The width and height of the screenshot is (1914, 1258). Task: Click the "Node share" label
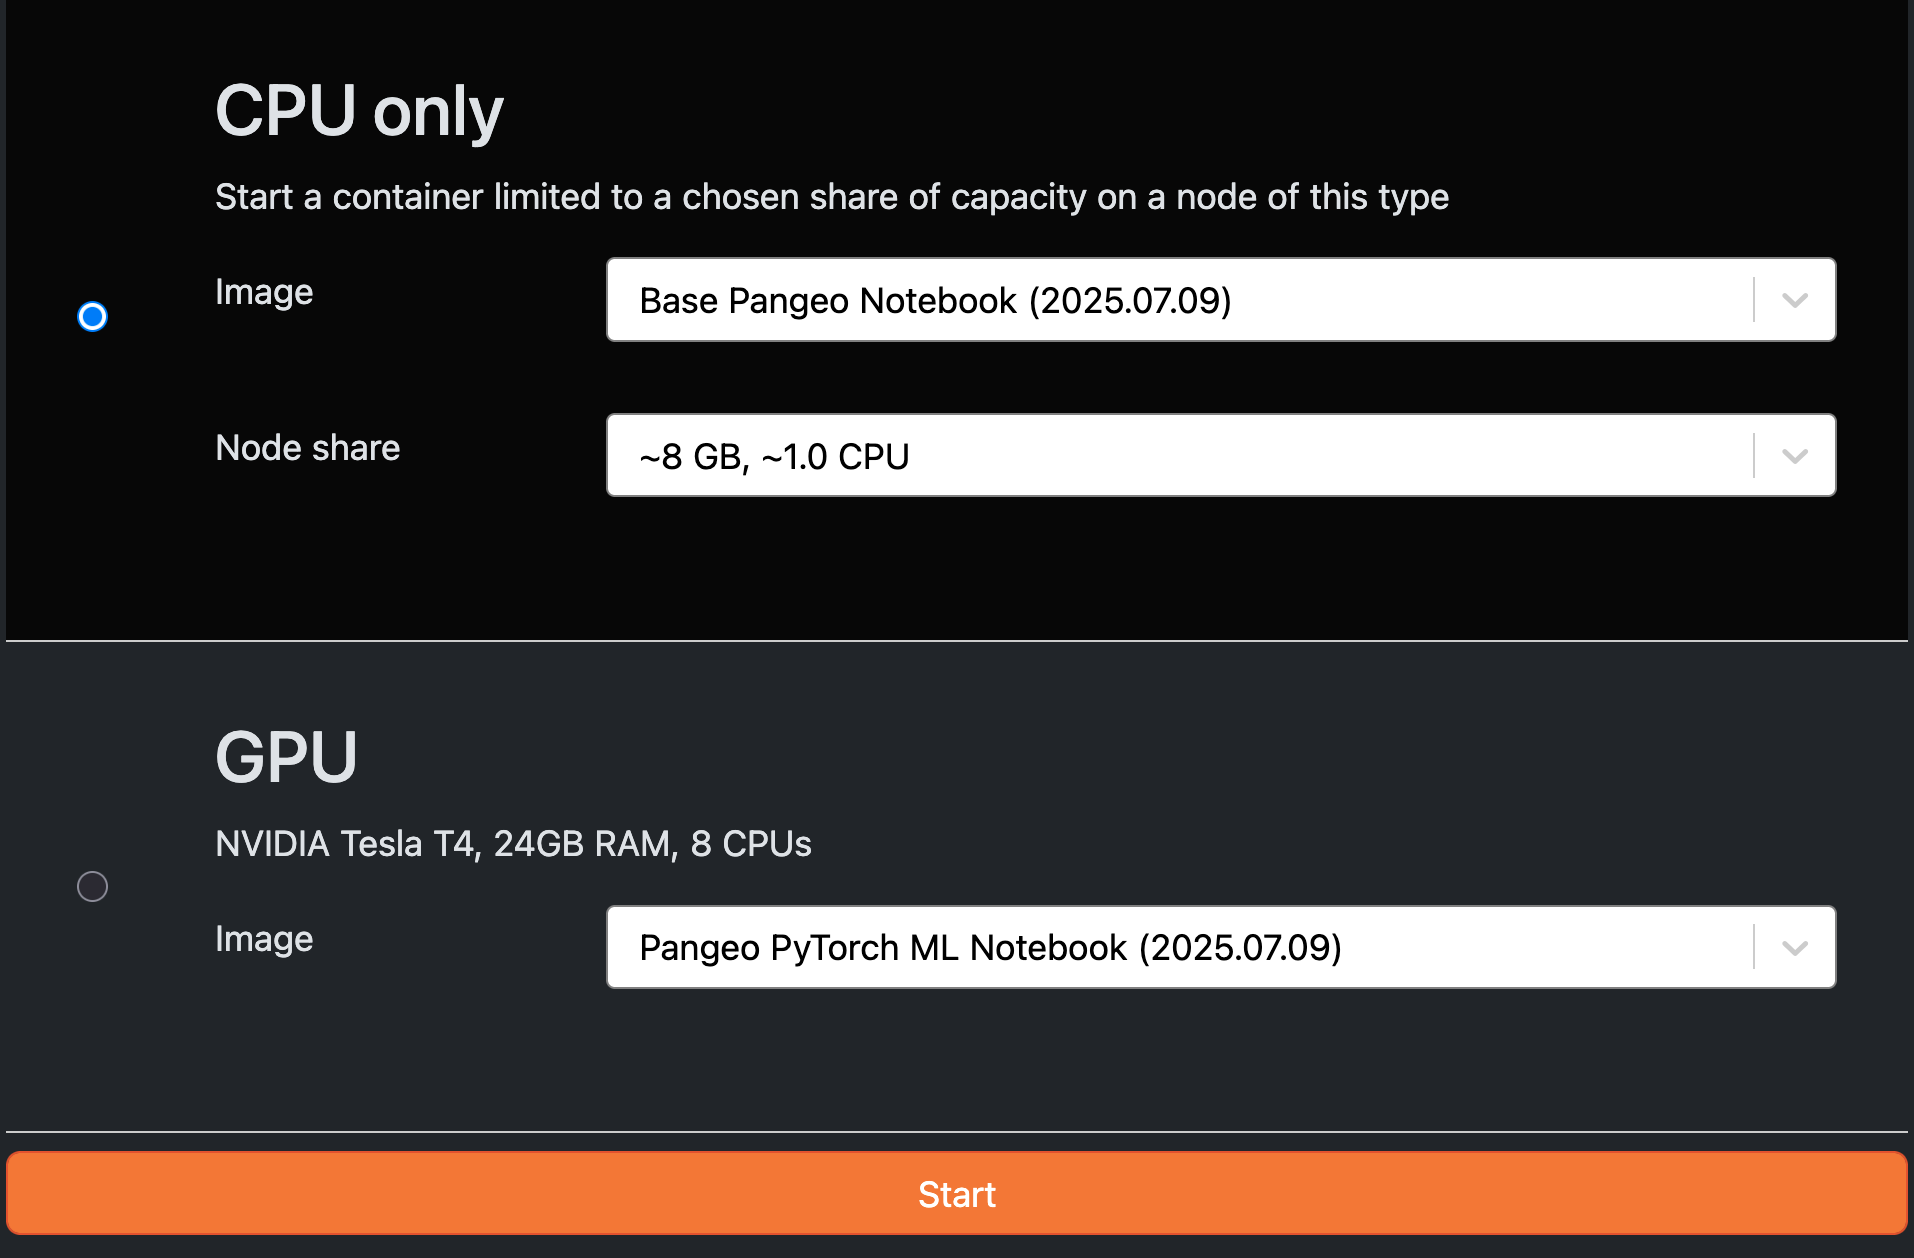click(308, 448)
